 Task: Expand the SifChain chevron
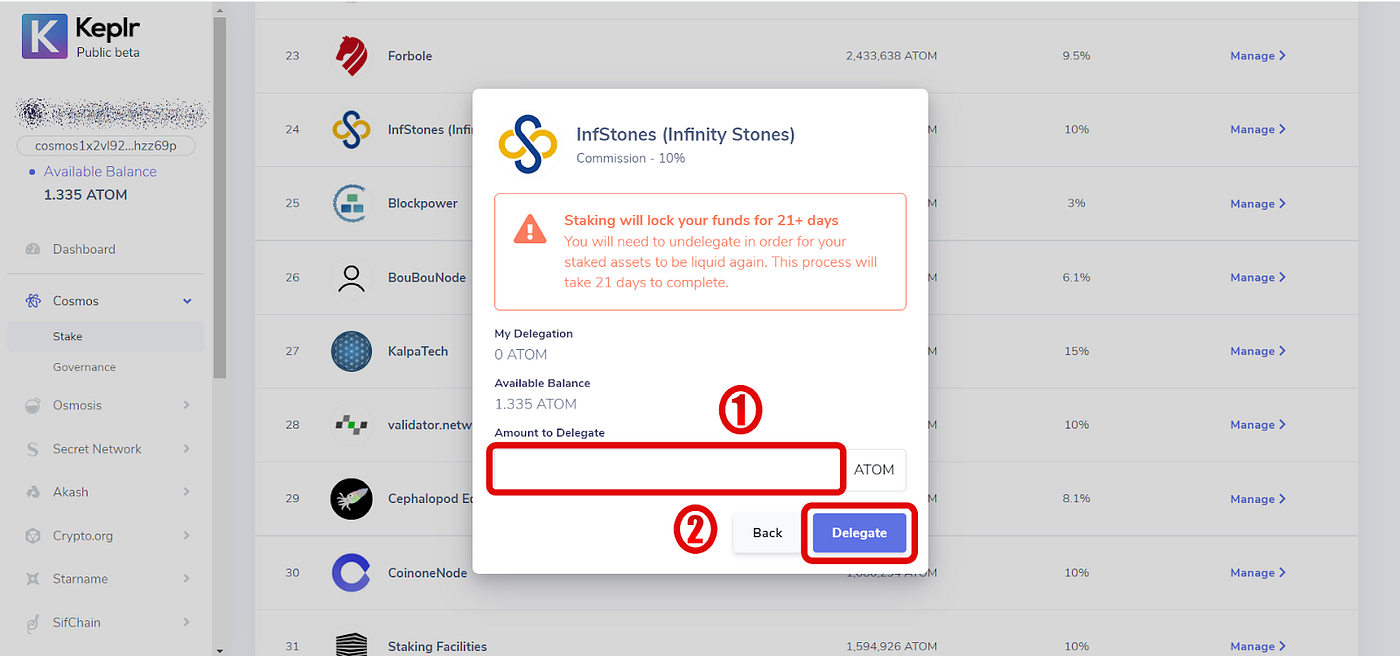pos(187,622)
